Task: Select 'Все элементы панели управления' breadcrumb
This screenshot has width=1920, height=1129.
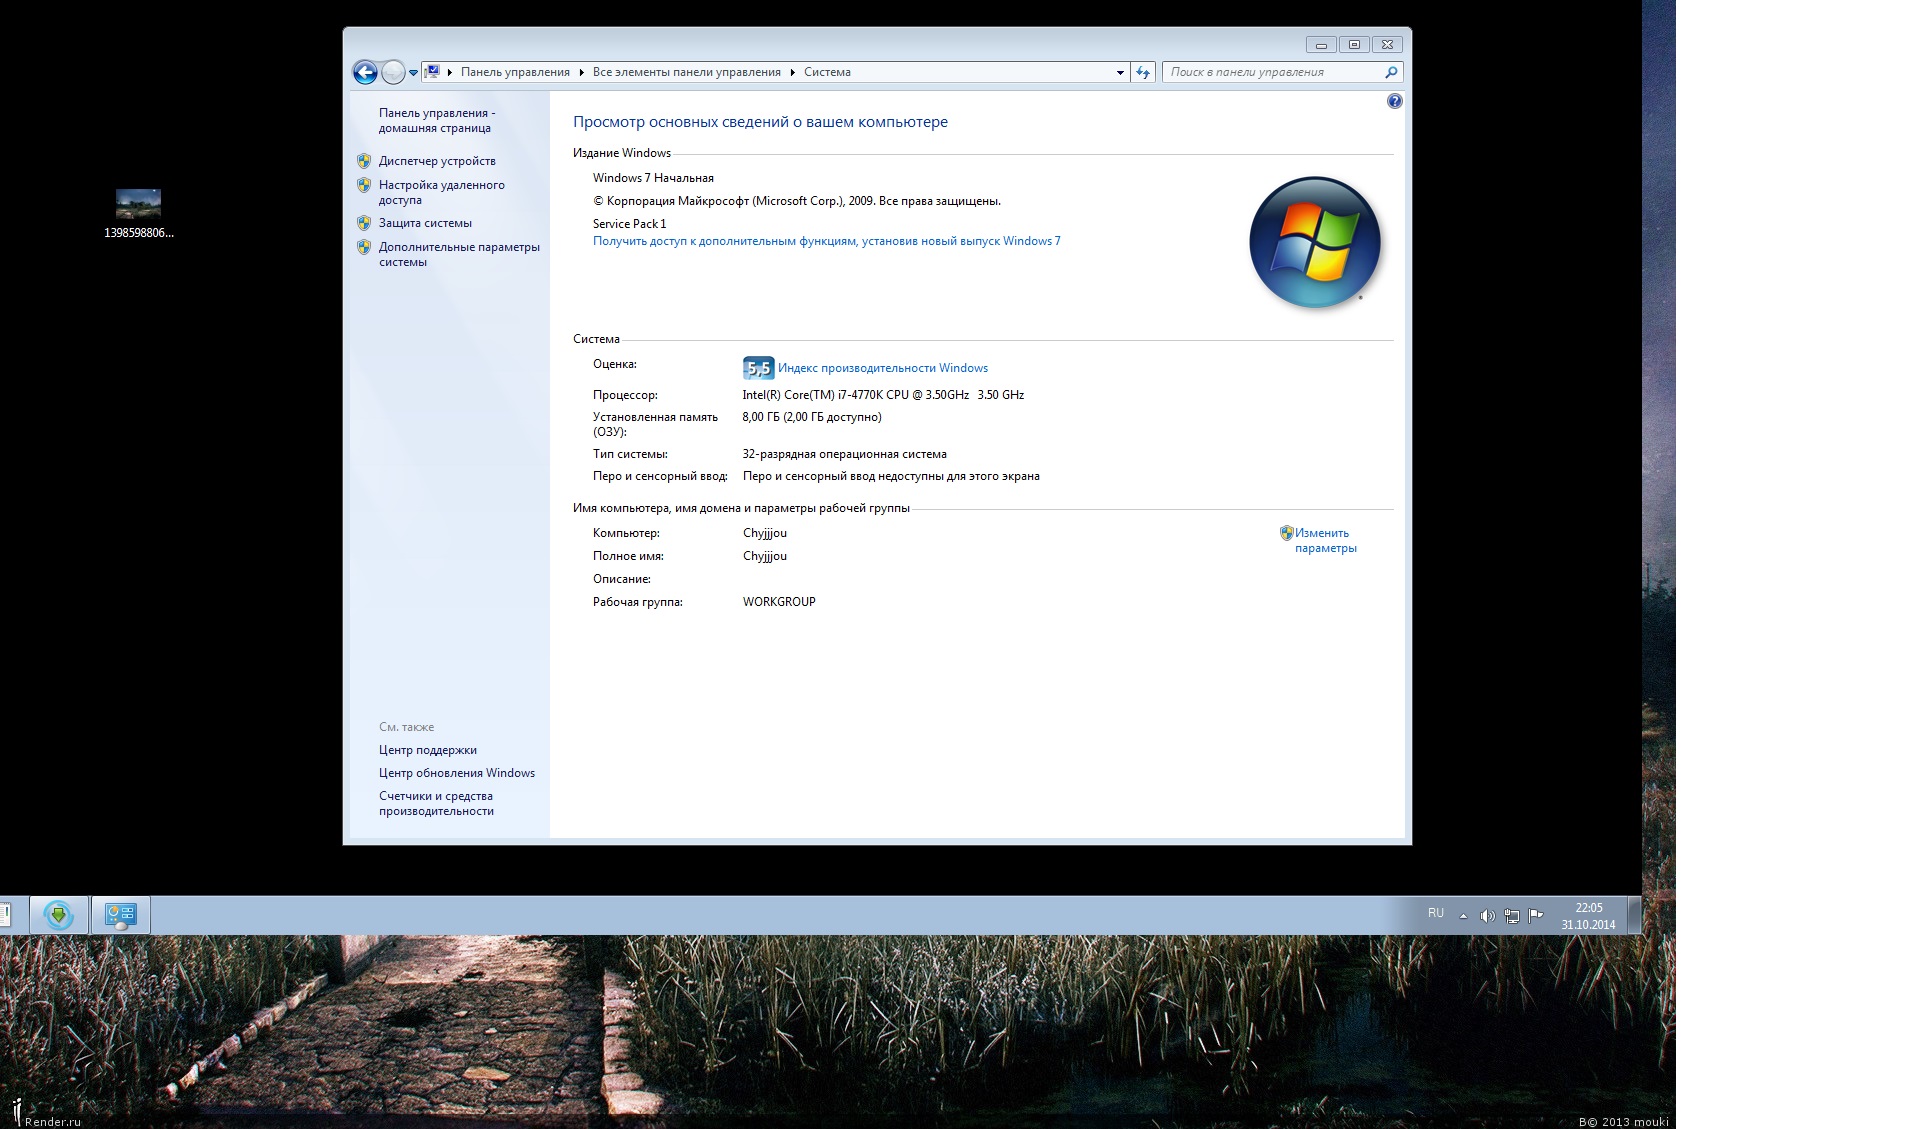Action: [687, 72]
